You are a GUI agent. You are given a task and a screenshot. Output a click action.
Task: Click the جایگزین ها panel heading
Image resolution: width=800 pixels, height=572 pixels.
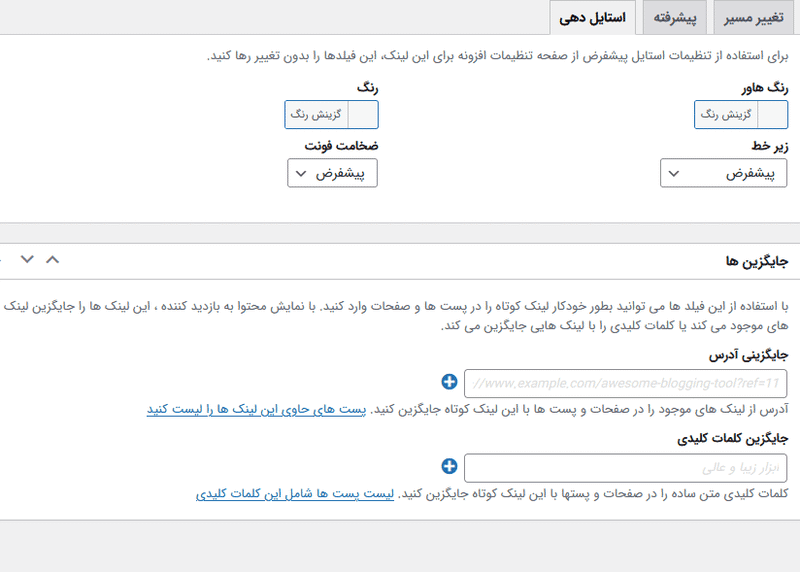(x=757, y=261)
